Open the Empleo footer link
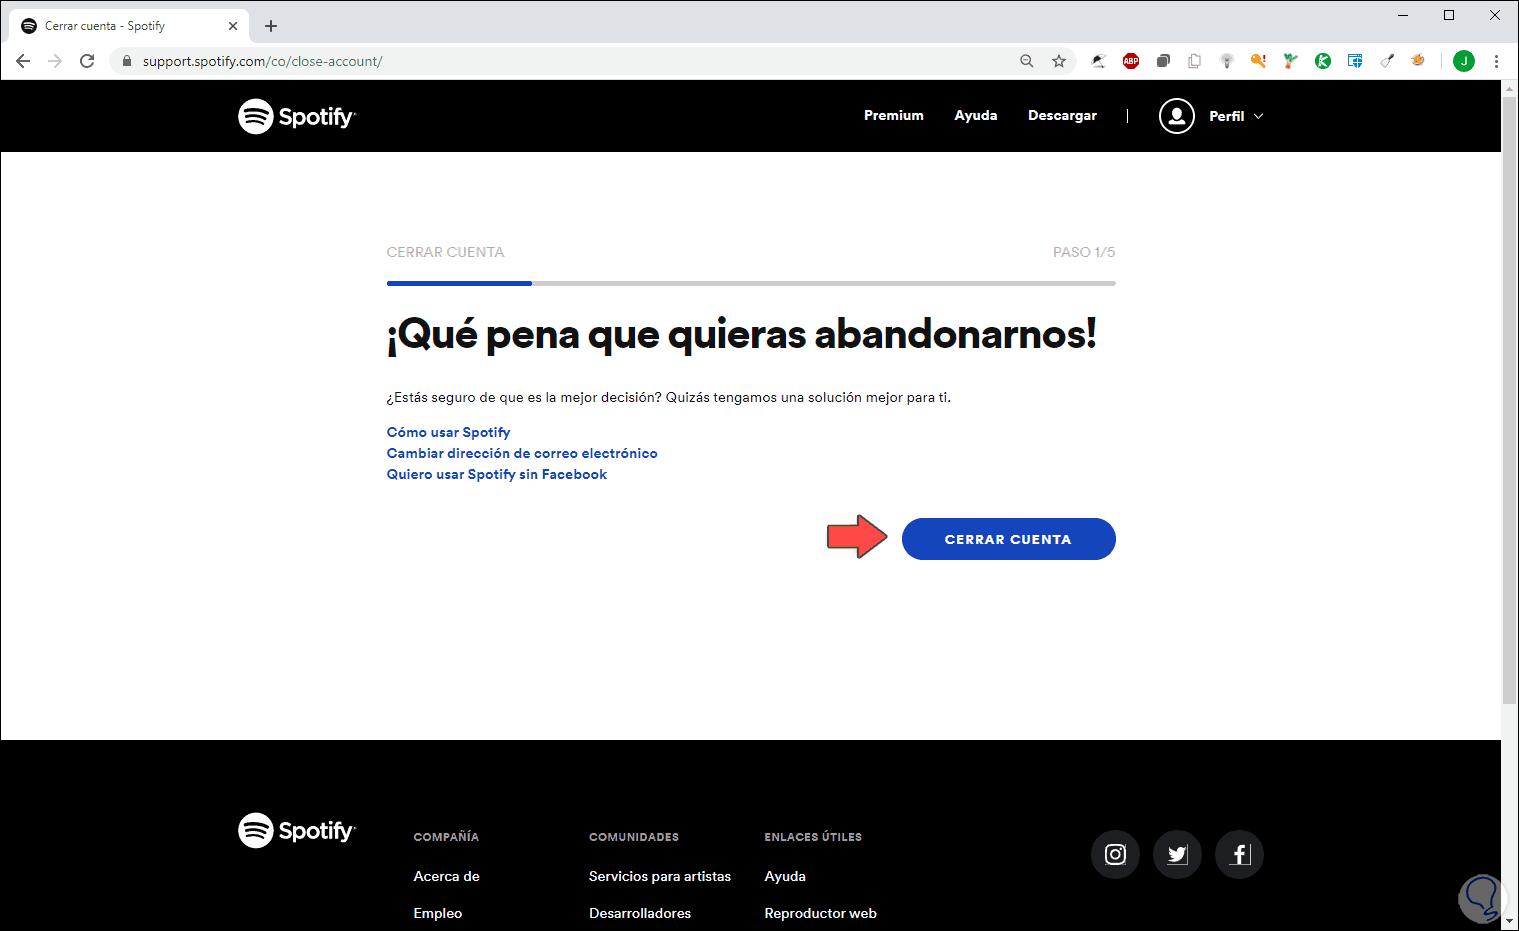 [438, 913]
